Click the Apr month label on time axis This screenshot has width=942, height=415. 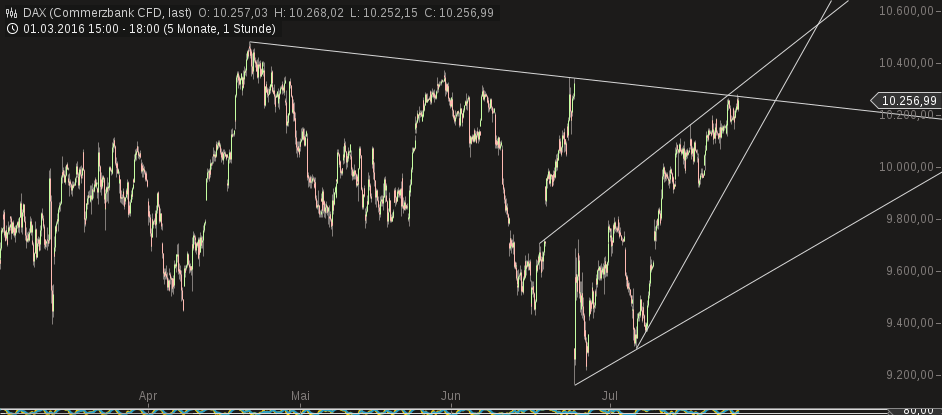(x=148, y=396)
